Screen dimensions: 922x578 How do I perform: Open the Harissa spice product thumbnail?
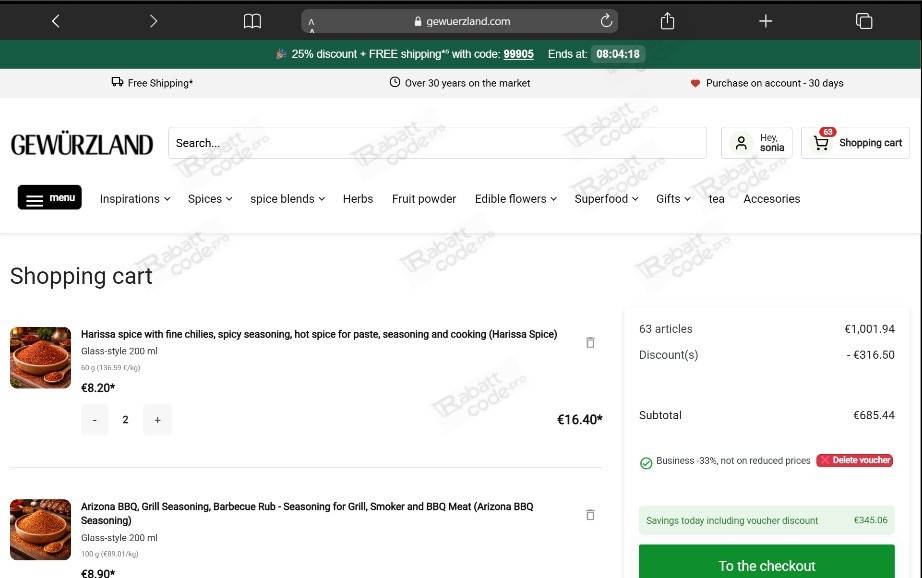[41, 358]
